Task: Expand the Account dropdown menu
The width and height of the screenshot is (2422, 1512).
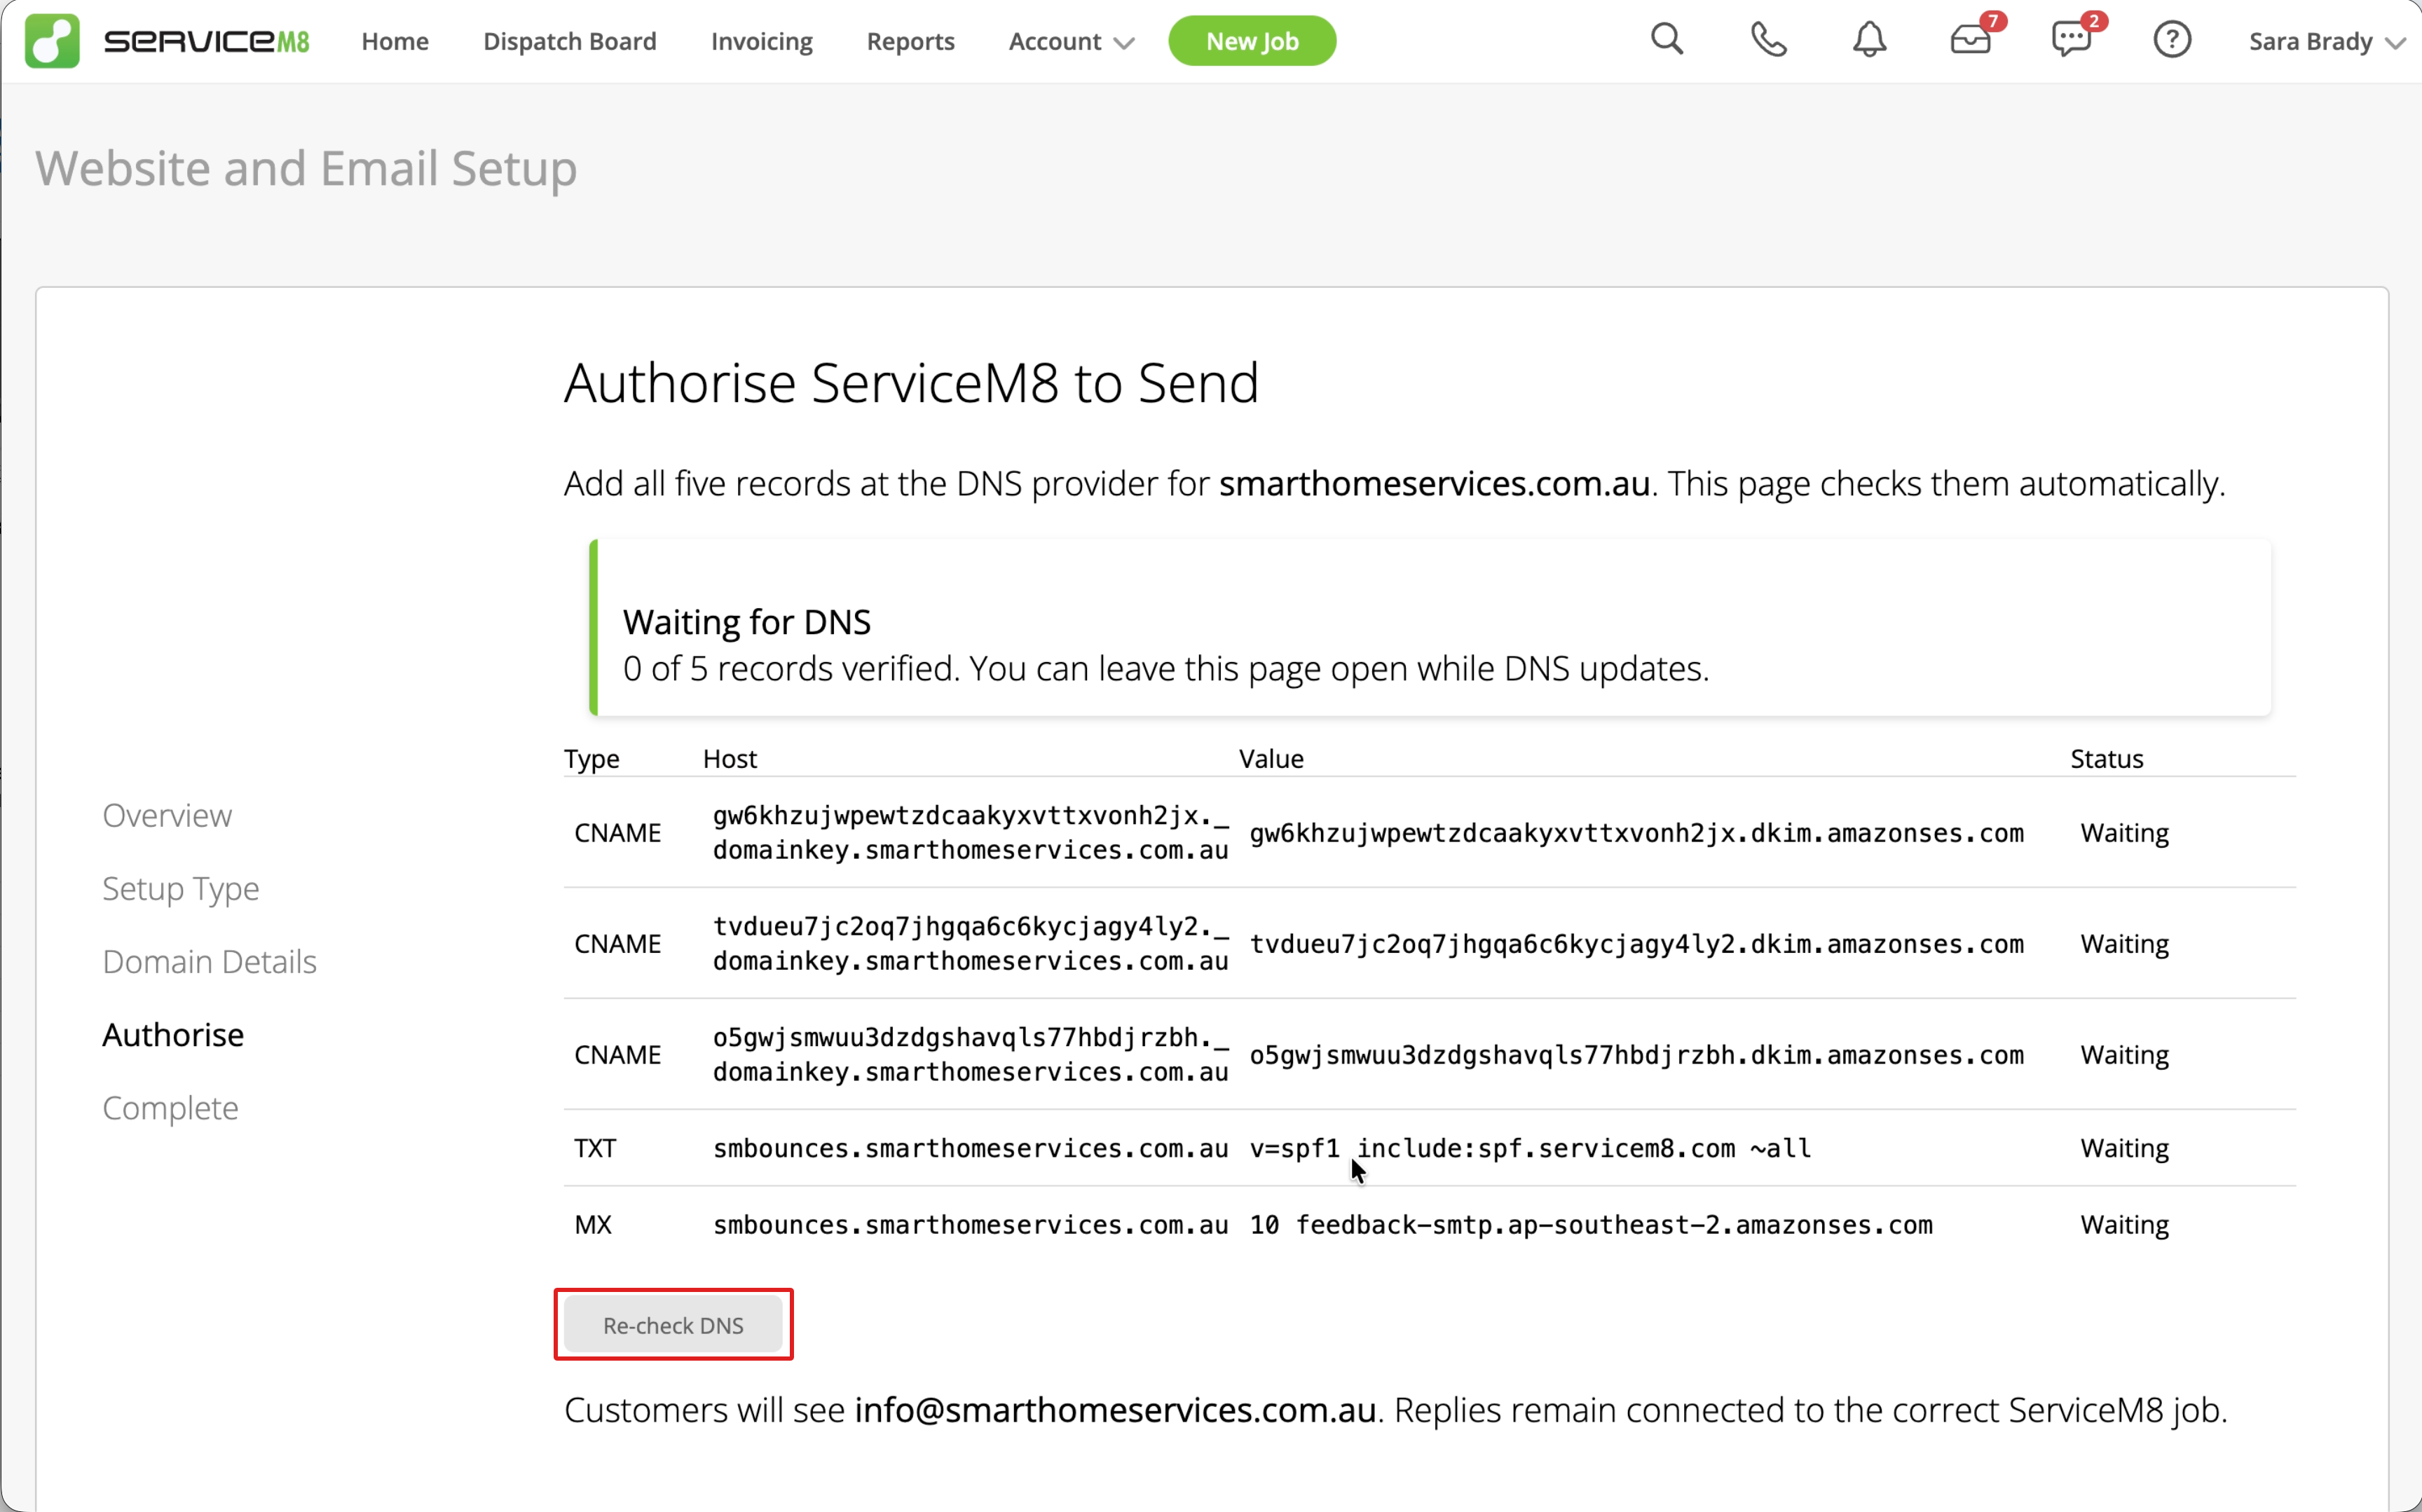Action: tap(1071, 41)
